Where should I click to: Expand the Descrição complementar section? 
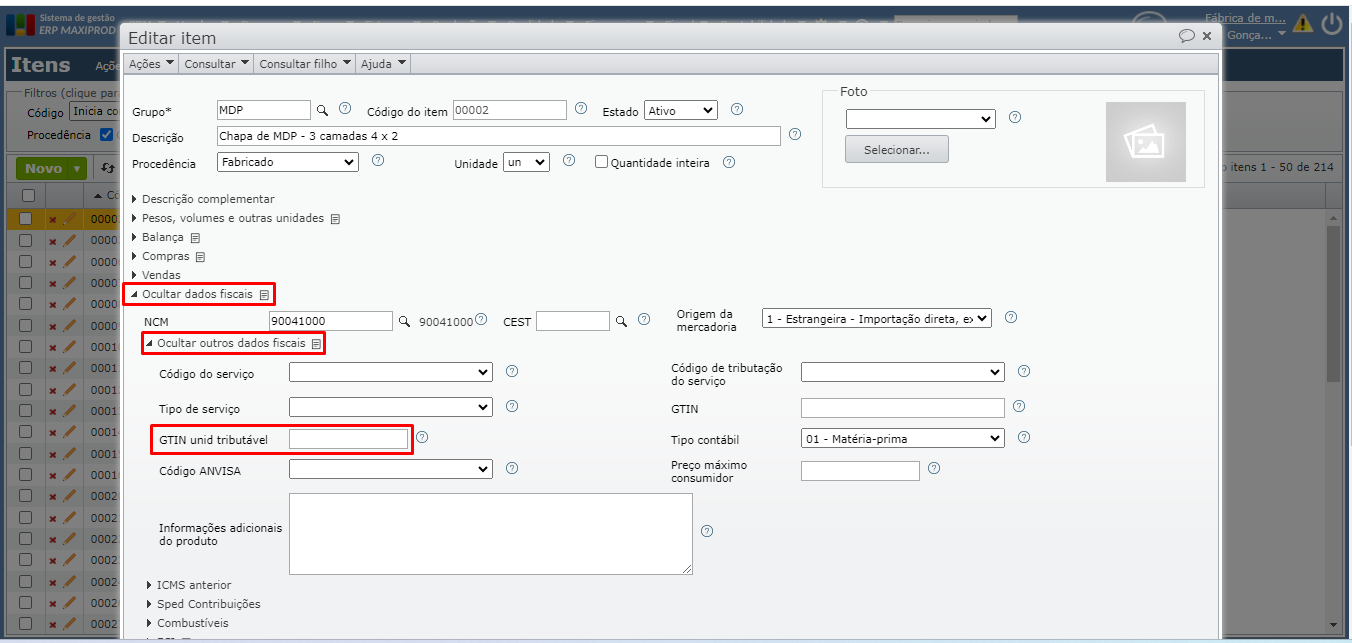203,199
